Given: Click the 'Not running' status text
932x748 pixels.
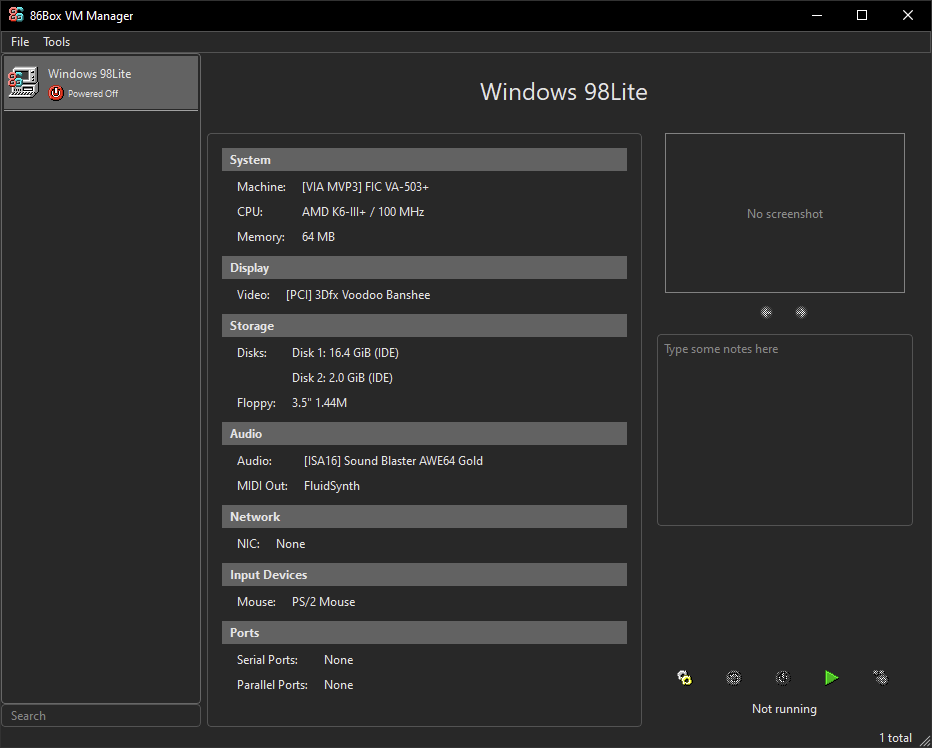Looking at the screenshot, I should tap(784, 709).
